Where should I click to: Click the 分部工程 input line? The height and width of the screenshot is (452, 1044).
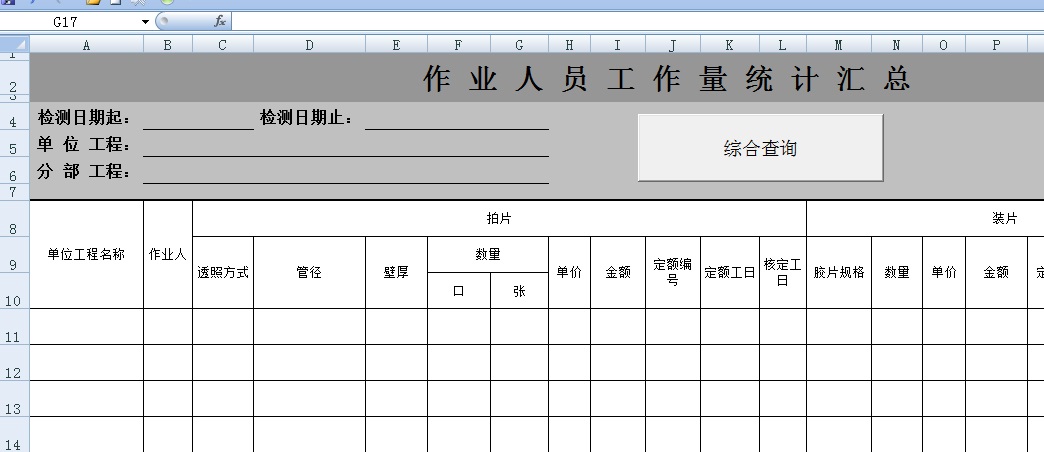[345, 173]
